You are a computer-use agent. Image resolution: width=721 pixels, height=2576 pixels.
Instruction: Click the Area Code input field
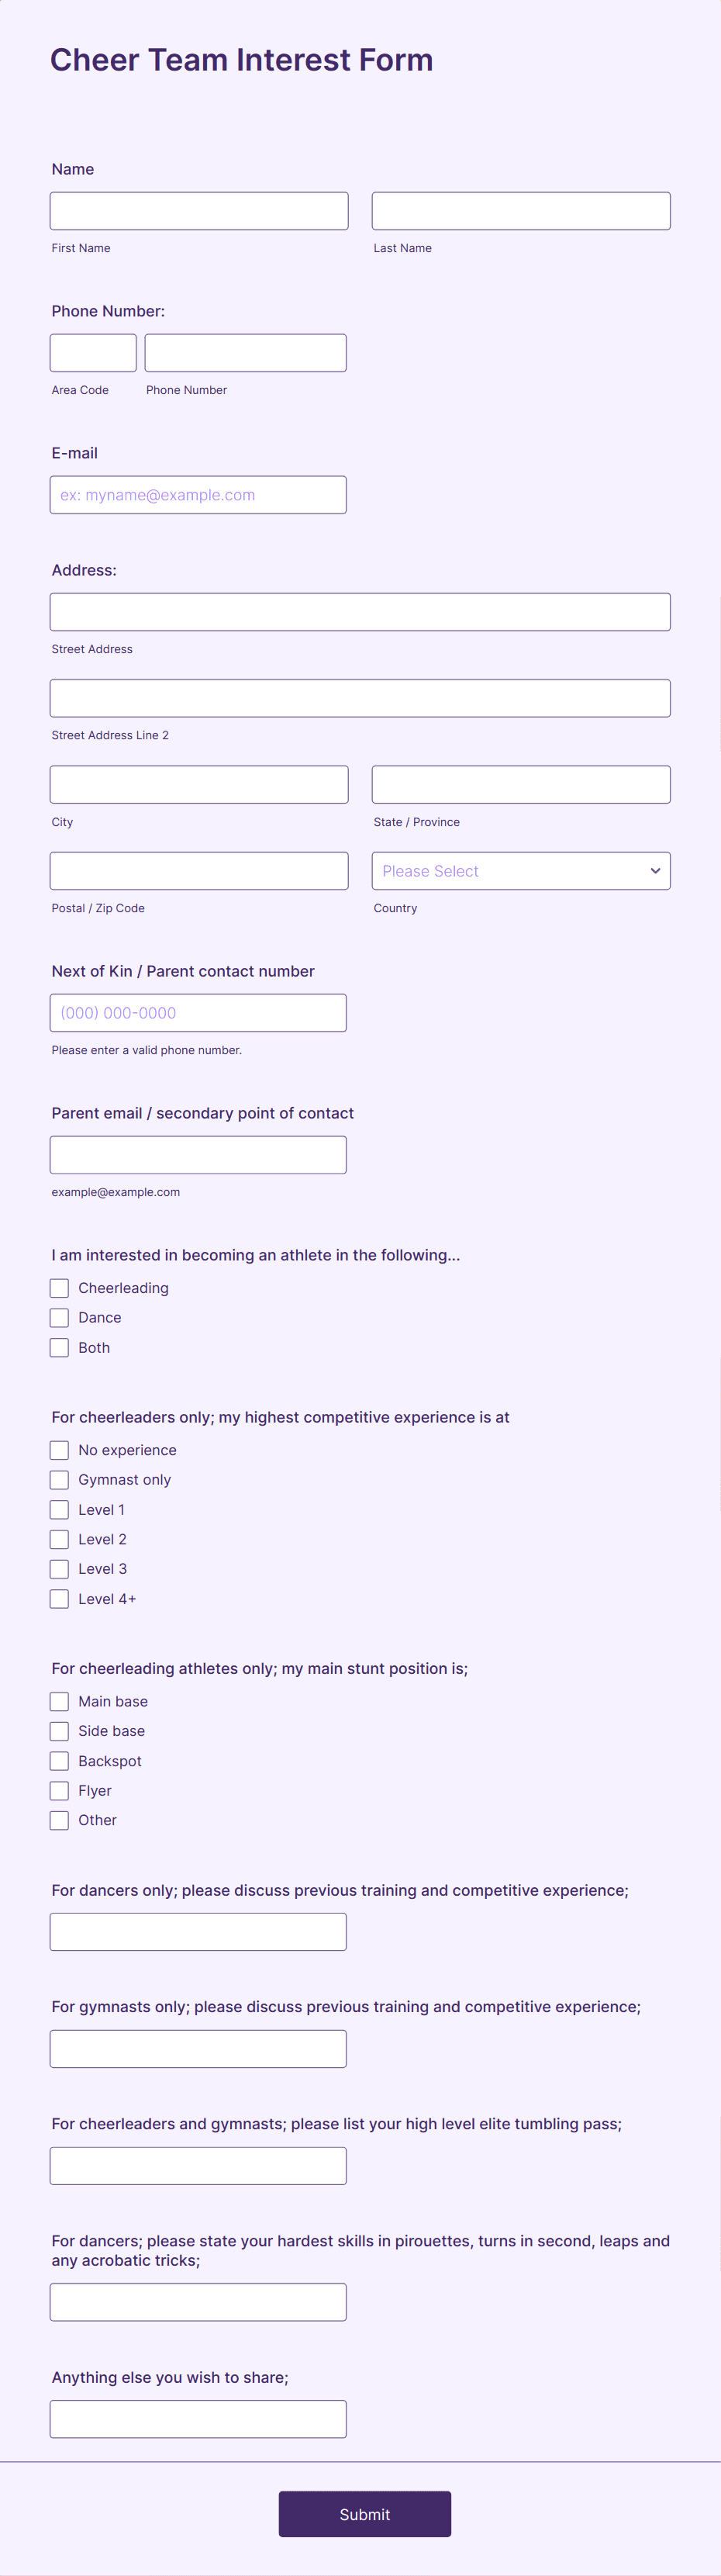click(x=93, y=352)
